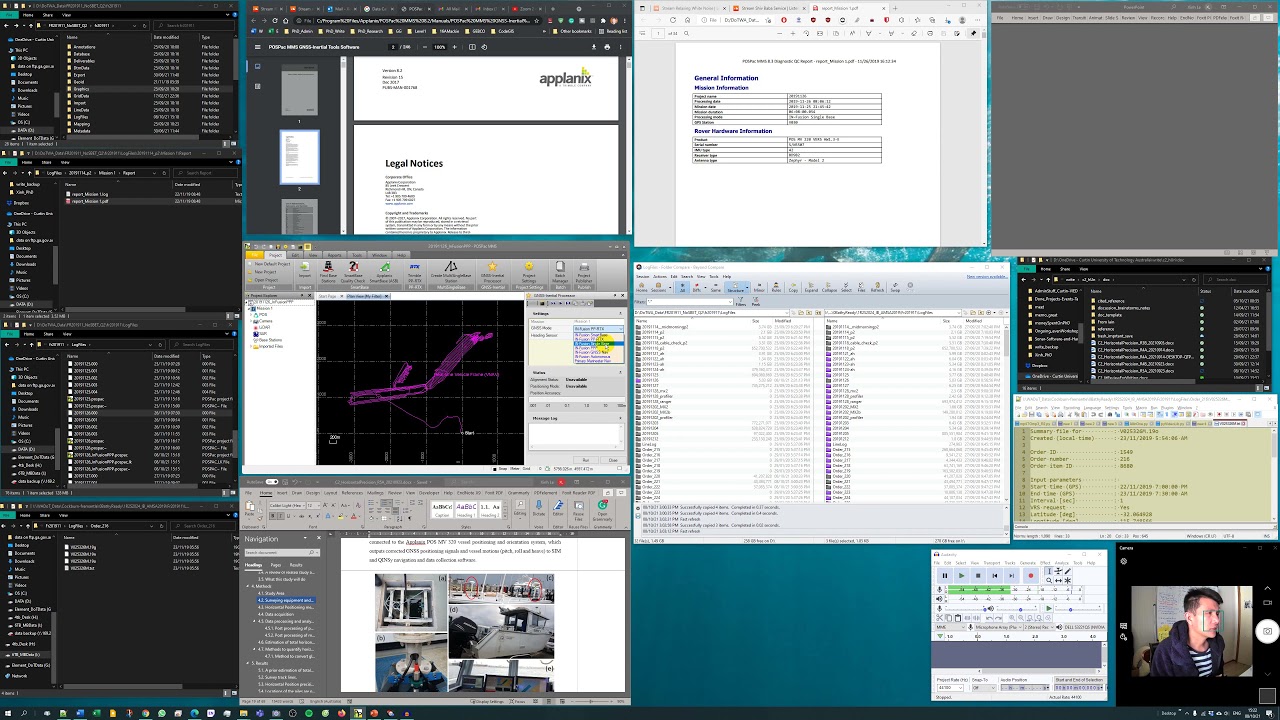Click Peek icon in Beyond Compare

click(x=756, y=301)
